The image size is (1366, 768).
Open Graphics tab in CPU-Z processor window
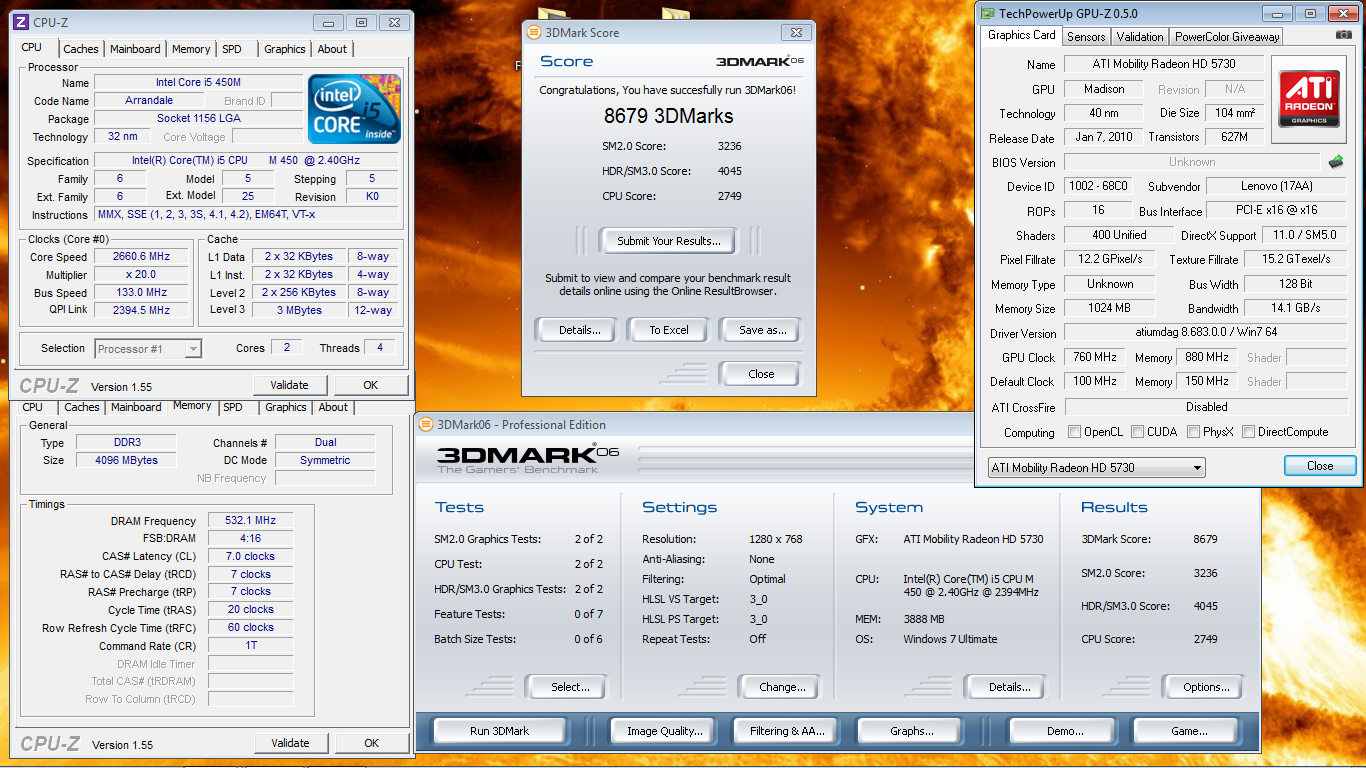pyautogui.click(x=285, y=49)
